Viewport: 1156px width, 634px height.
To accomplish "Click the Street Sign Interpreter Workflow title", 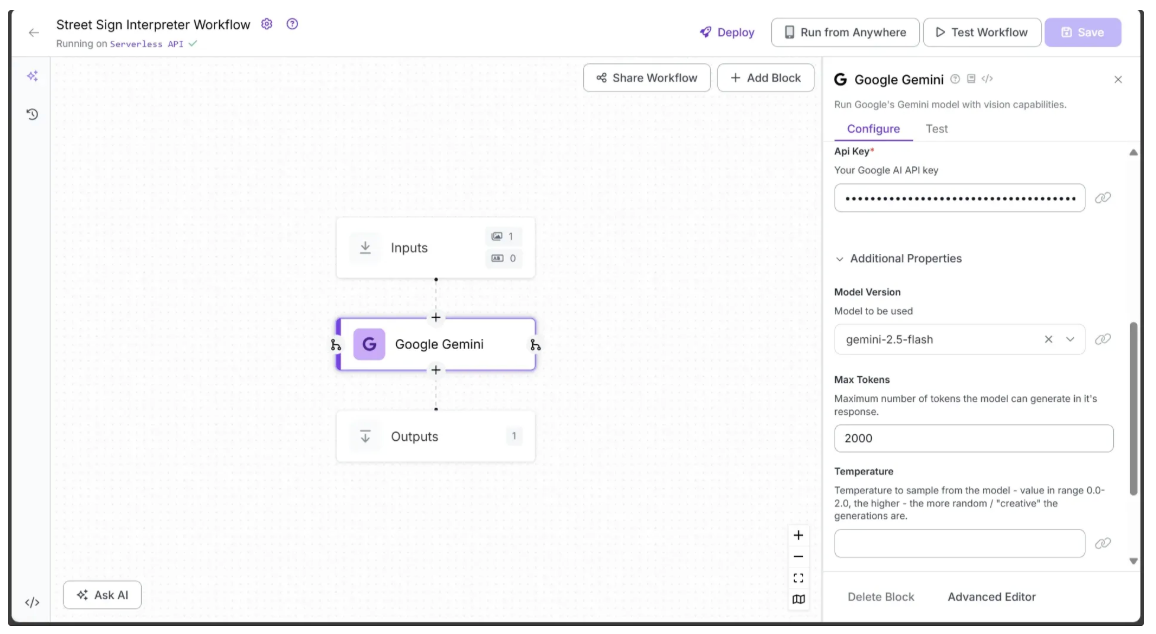I will tap(153, 24).
